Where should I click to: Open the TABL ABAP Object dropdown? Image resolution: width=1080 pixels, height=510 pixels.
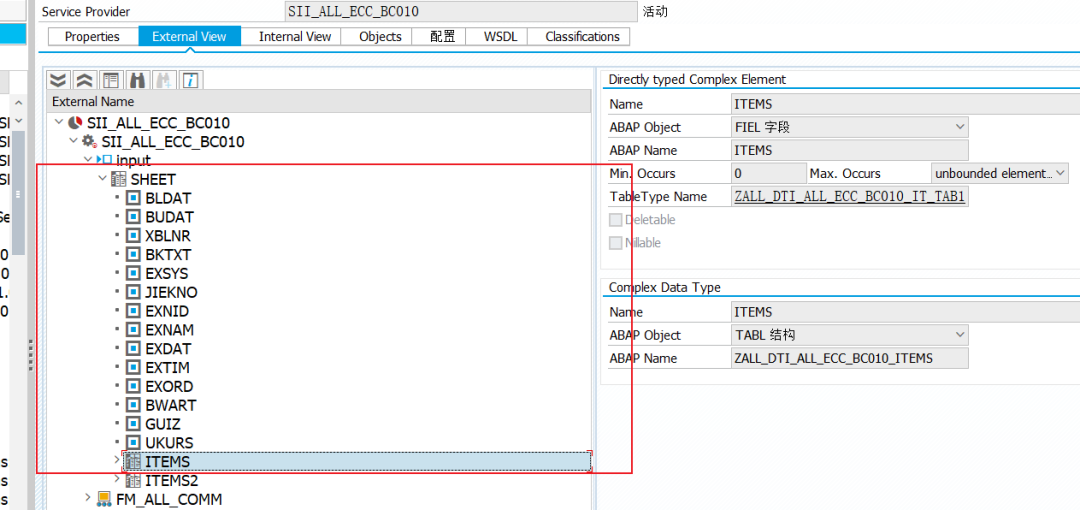(x=960, y=335)
